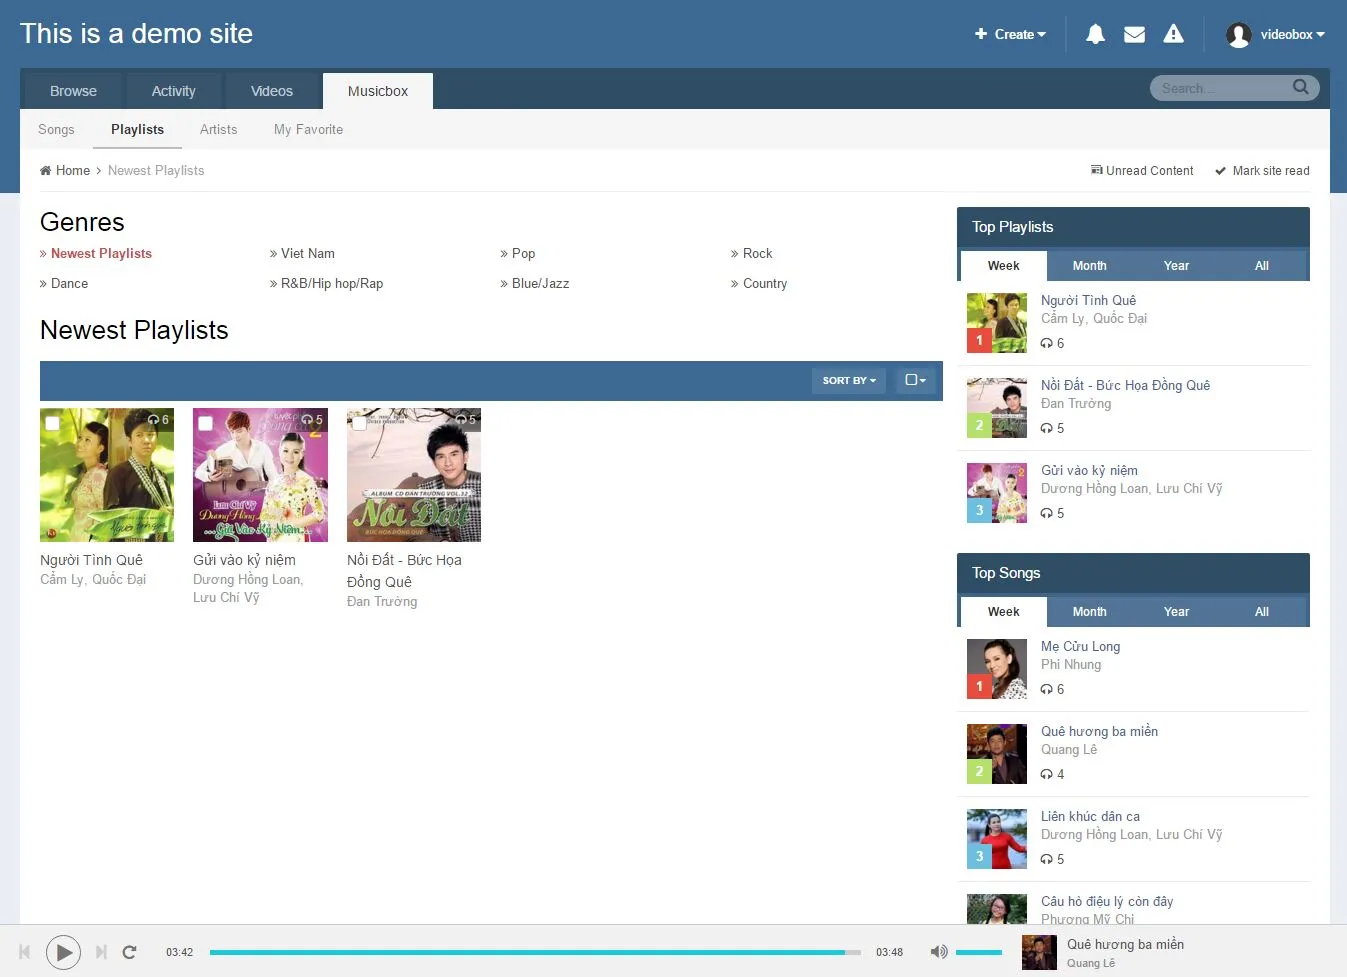The image size is (1347, 977).
Task: Check the Người Tình Quê playlist checkbox
Action: [52, 423]
